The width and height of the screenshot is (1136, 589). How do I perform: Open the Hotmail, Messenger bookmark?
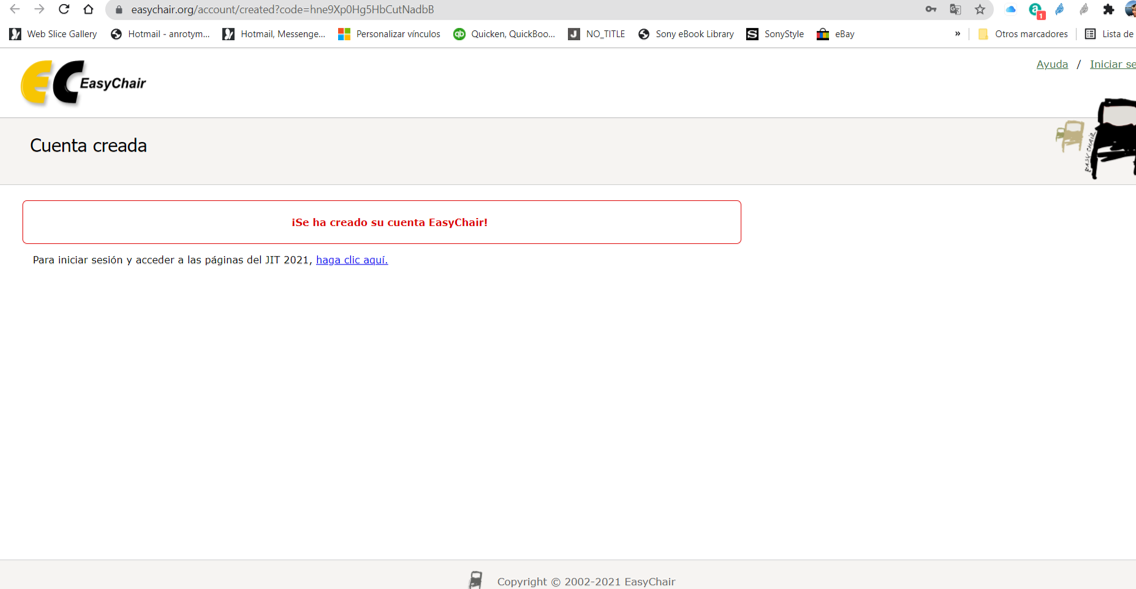point(274,34)
